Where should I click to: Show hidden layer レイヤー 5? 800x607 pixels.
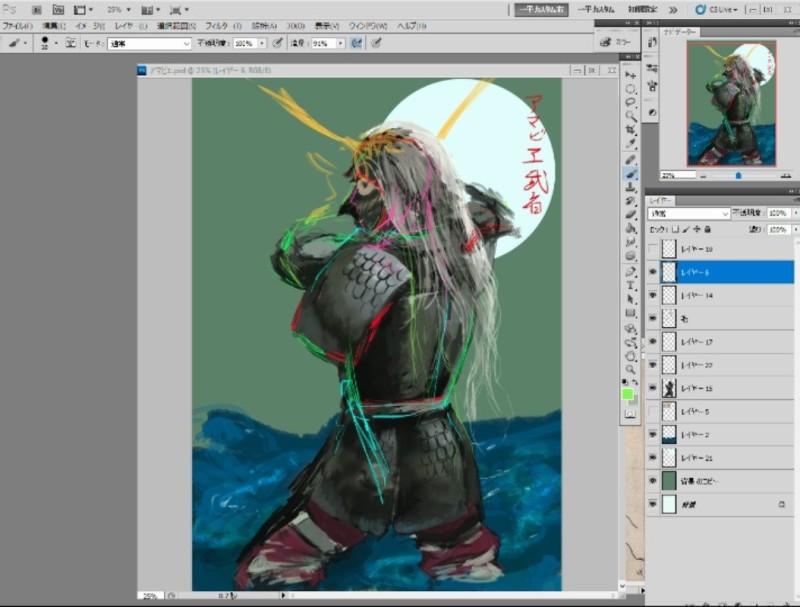[653, 411]
